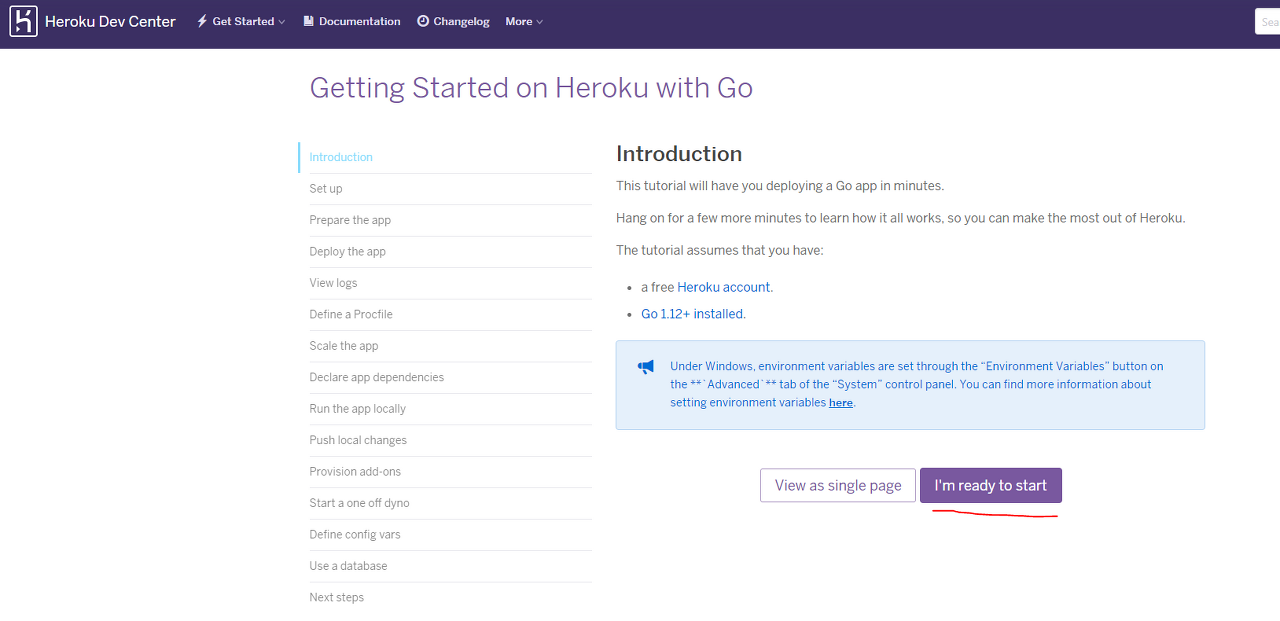Click the I'm ready to start button
This screenshot has height=621, width=1280.
point(991,485)
